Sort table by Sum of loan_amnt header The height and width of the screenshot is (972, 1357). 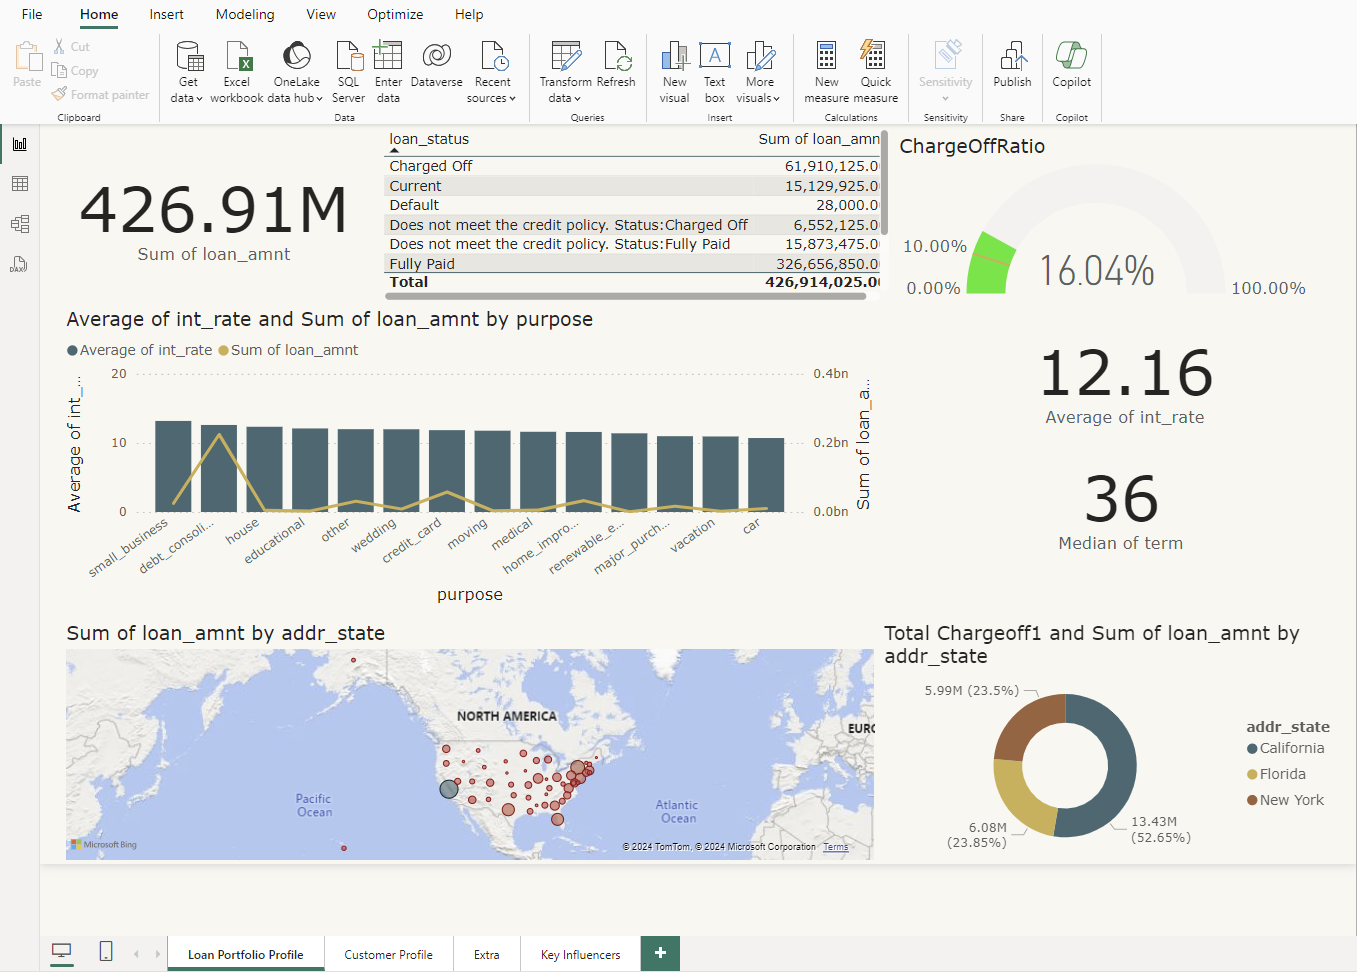(x=819, y=139)
